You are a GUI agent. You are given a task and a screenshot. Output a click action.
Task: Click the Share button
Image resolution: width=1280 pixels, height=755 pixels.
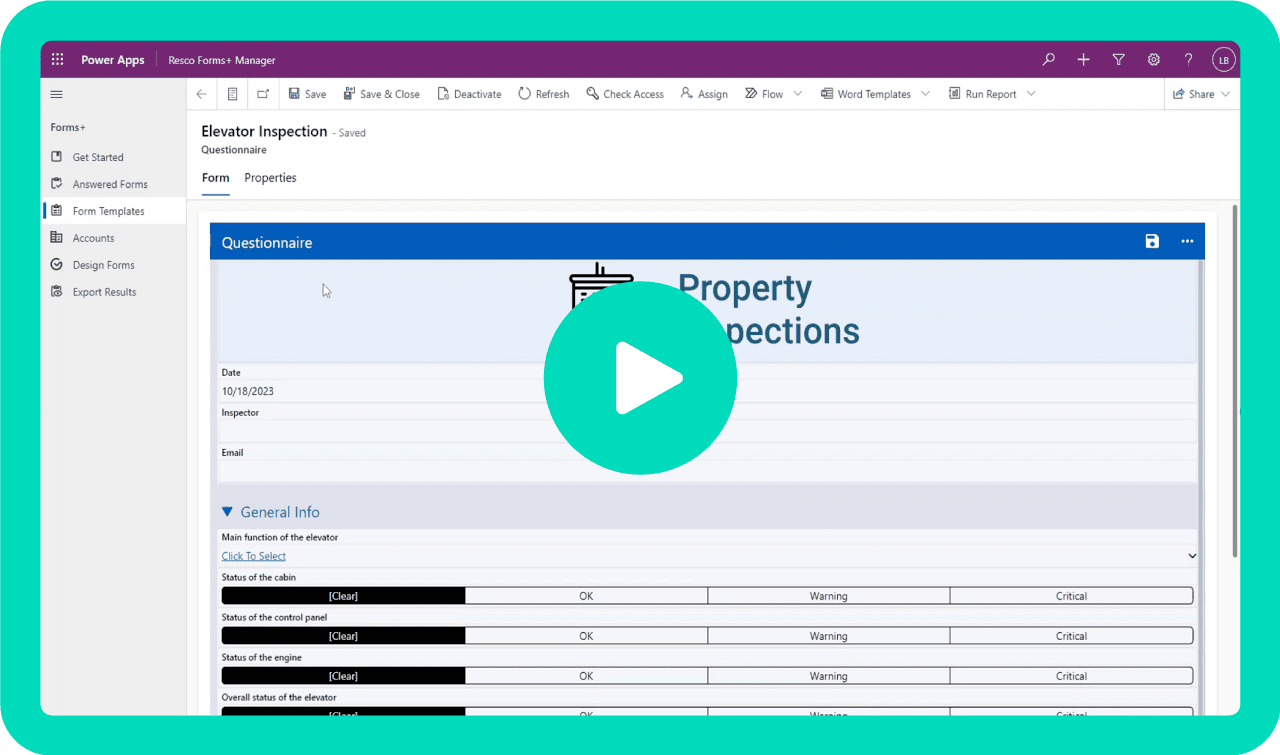1193,94
